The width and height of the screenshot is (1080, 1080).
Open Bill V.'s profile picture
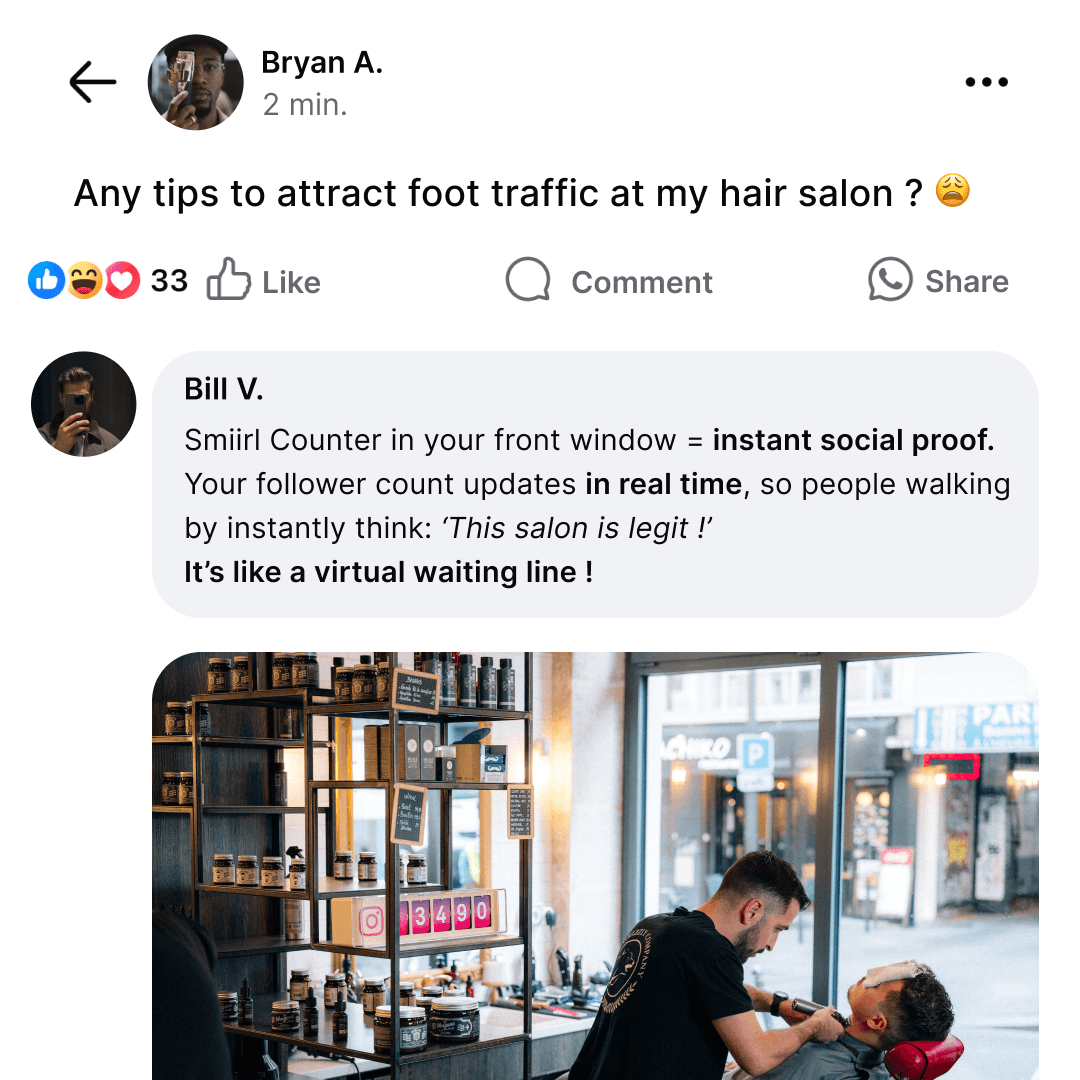coord(83,404)
